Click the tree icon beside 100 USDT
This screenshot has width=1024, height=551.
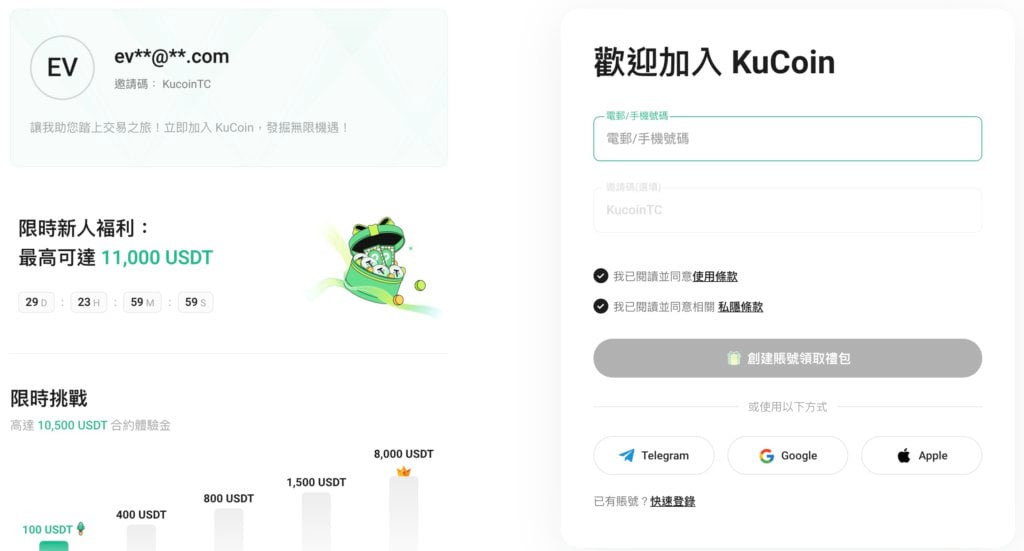81,528
